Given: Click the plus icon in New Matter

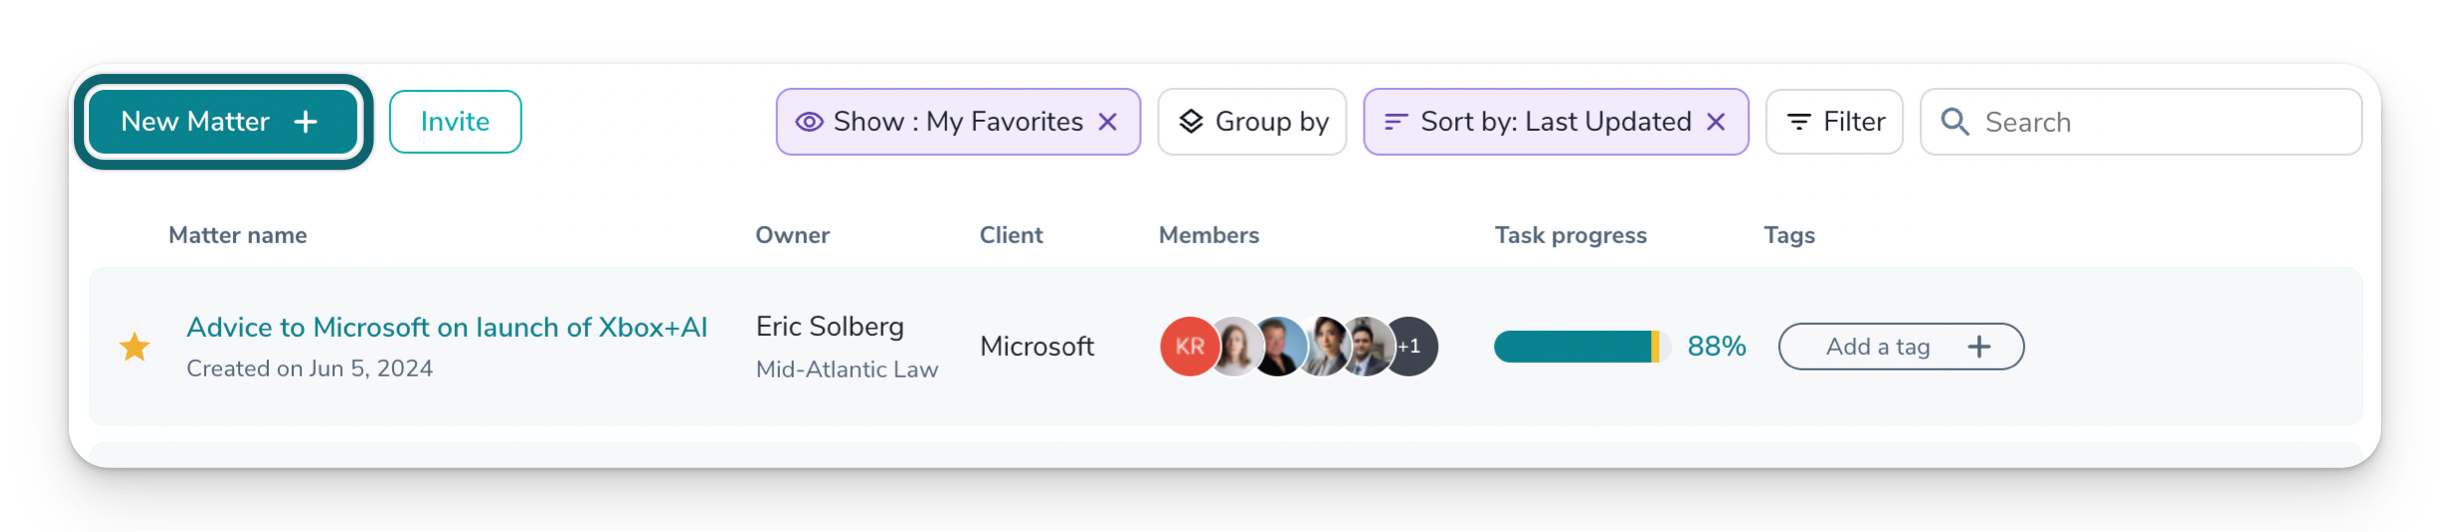Looking at the screenshot, I should pyautogui.click(x=306, y=122).
